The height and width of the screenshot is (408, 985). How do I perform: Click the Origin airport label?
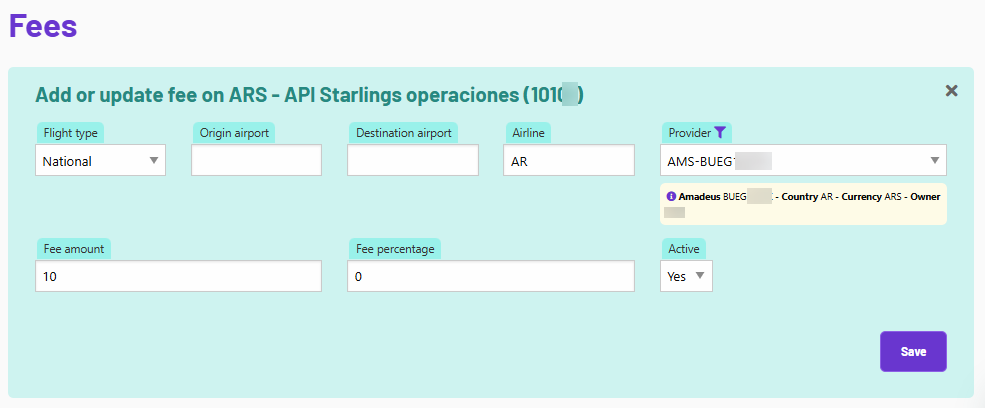pyautogui.click(x=234, y=133)
